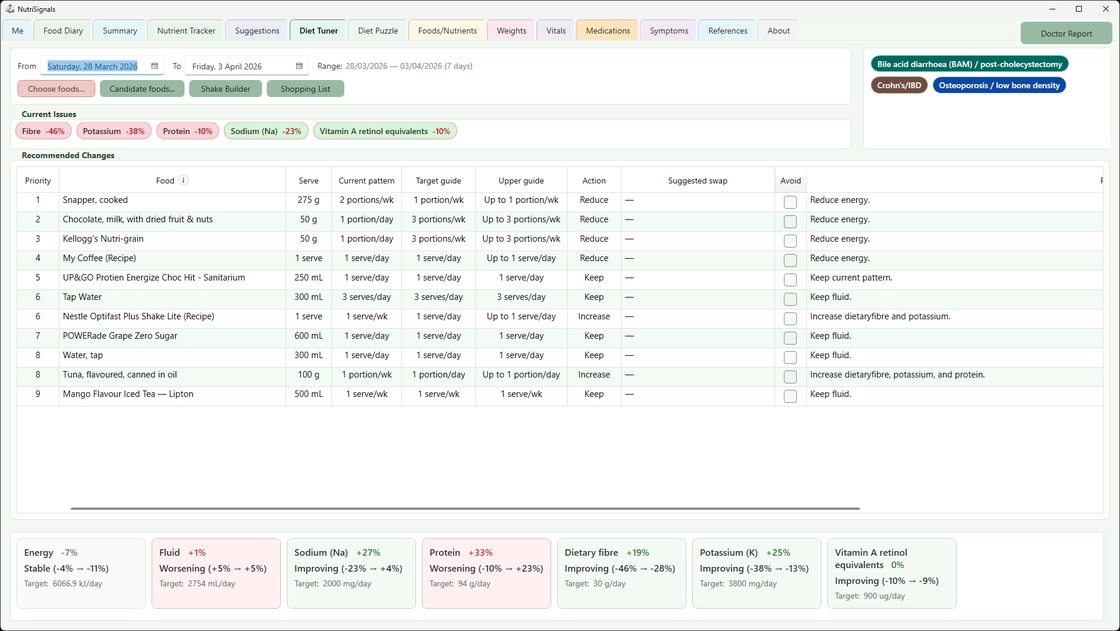Check the Avoid box for Tap Water

(790, 296)
